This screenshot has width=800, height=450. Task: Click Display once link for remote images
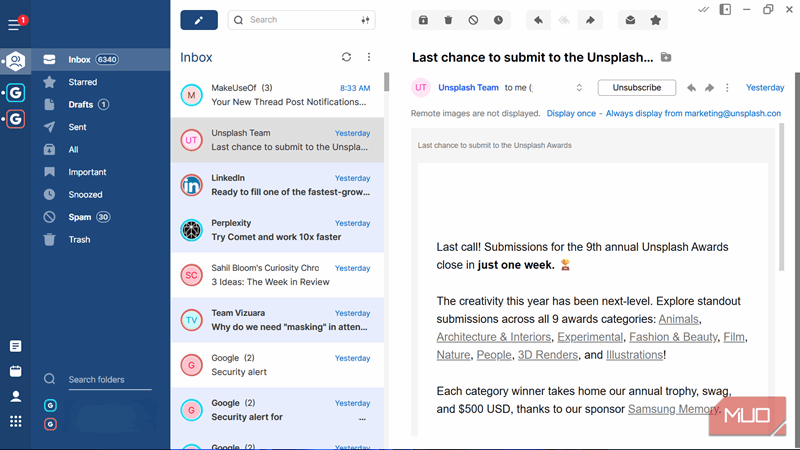tap(571, 113)
